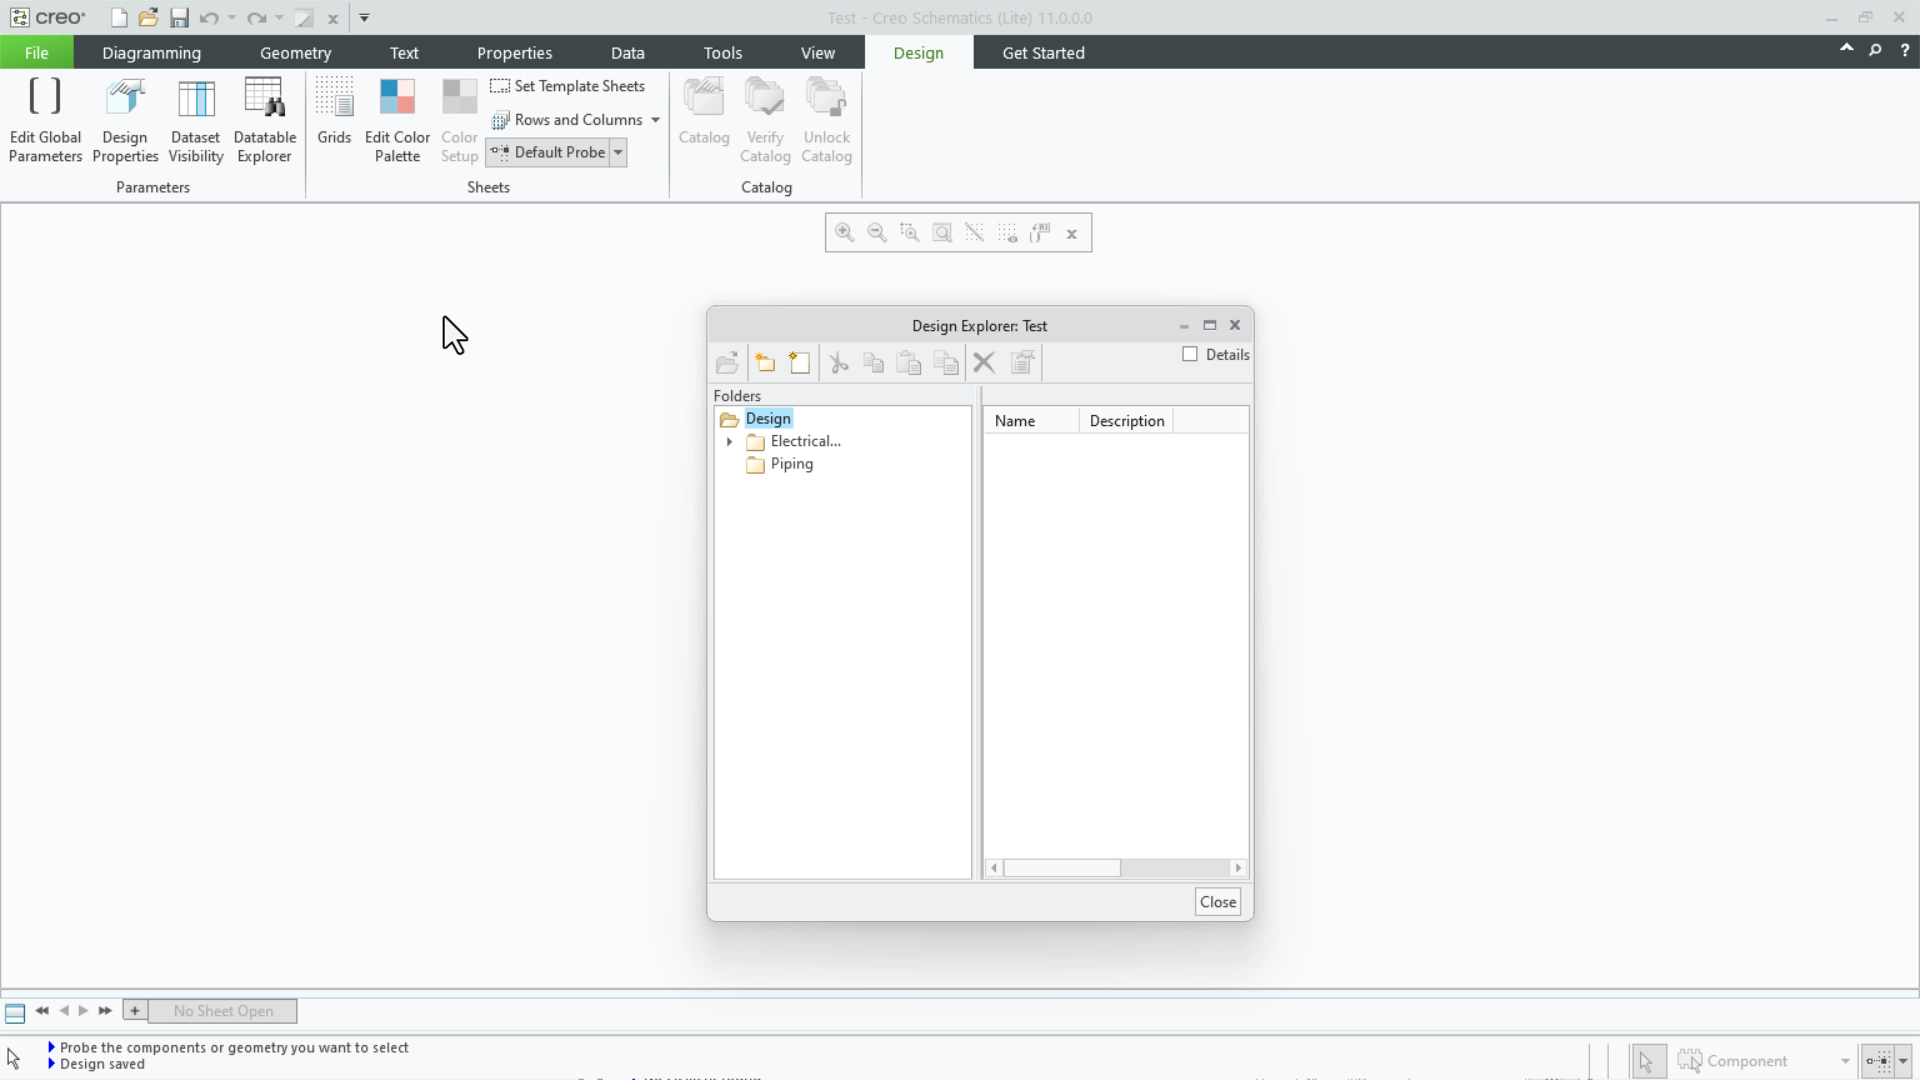Click the Properties icon in Design Explorer

click(x=1022, y=363)
